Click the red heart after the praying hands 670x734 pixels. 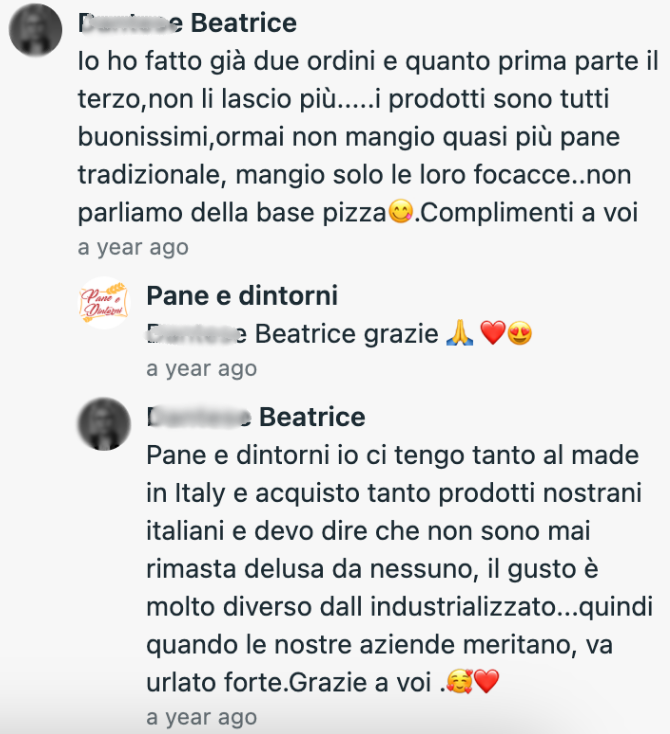(492, 335)
